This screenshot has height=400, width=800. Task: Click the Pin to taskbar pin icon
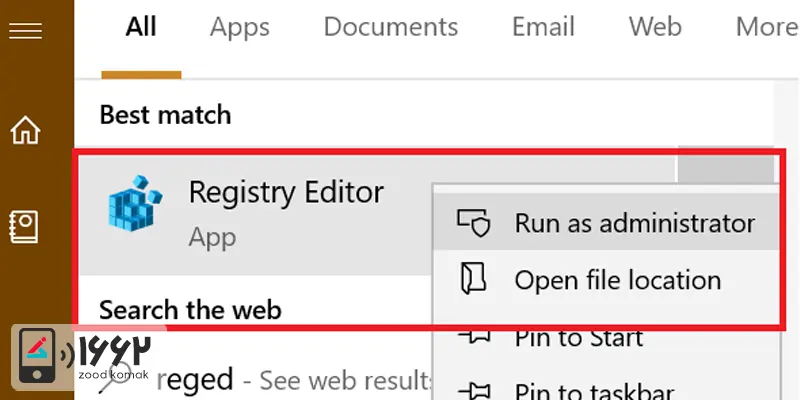coord(471,390)
